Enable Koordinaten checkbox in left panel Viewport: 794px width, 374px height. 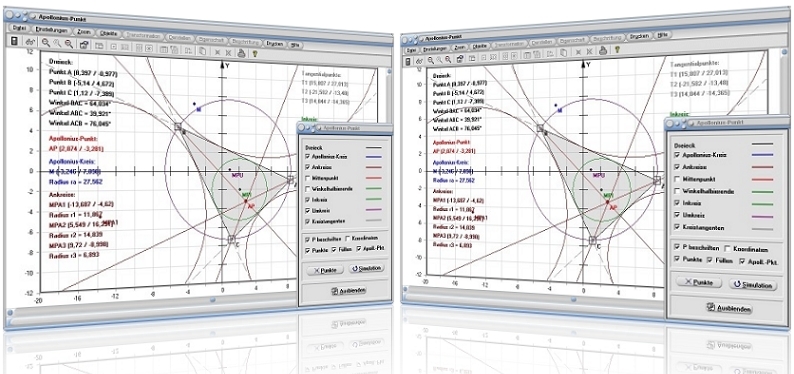click(347, 239)
